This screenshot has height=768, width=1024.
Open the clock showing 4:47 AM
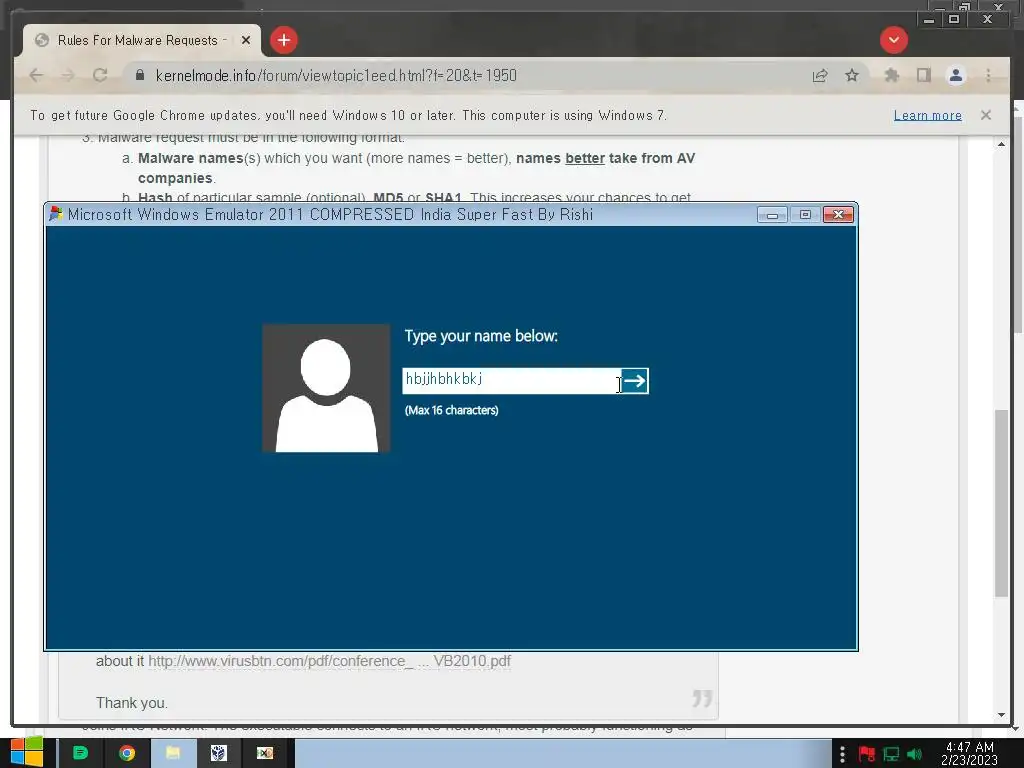click(970, 754)
